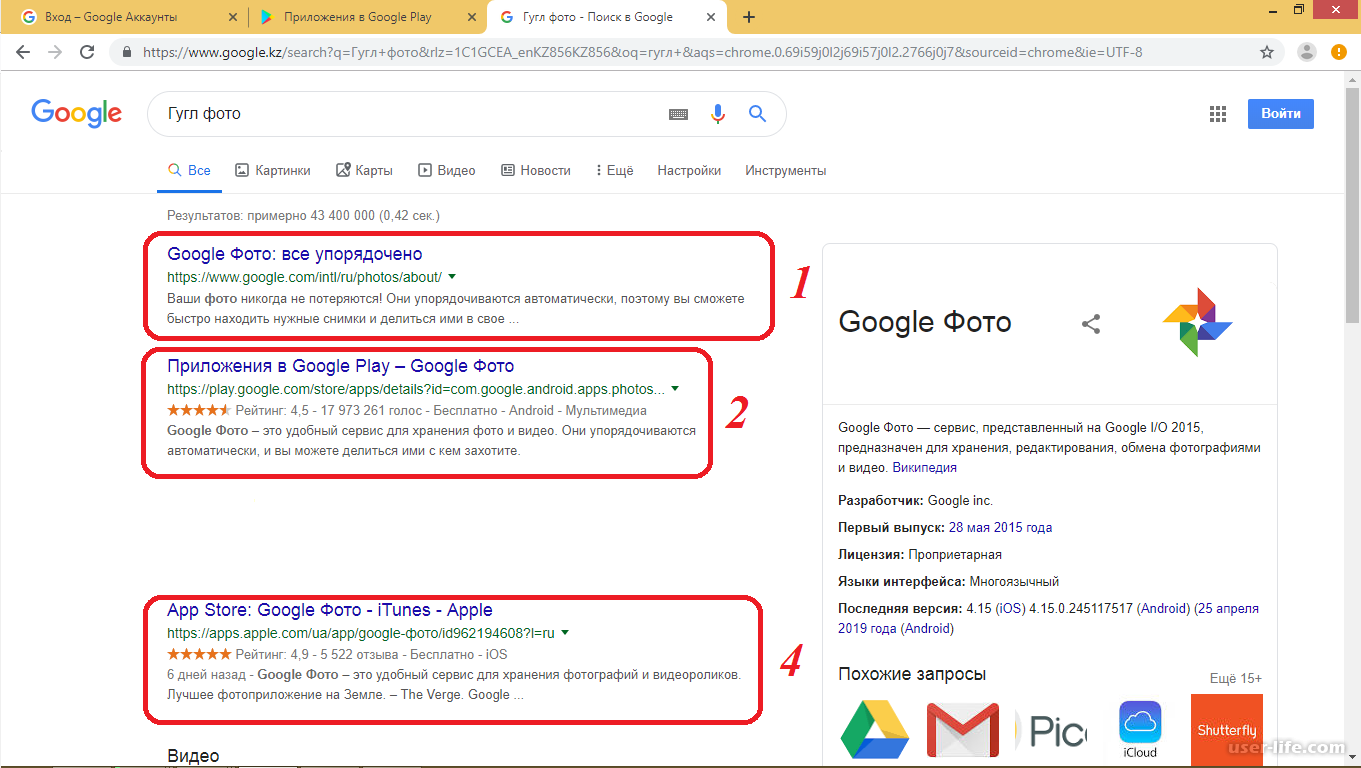The image size is (1361, 768).
Task: Start voice search with the microphone icon
Action: tap(717, 114)
